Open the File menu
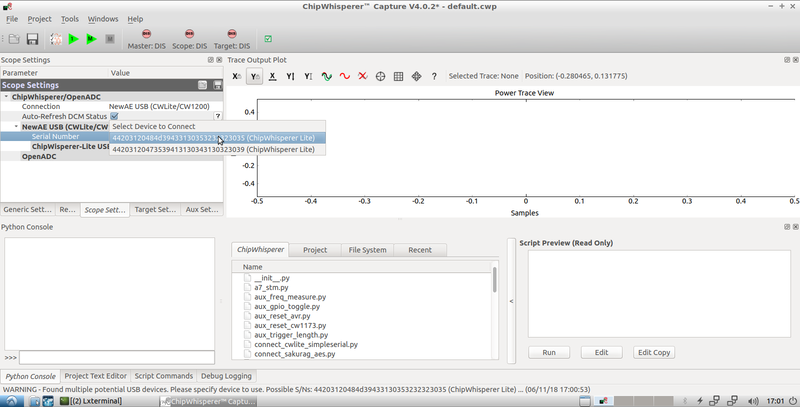This screenshot has width=800, height=407. 12,19
